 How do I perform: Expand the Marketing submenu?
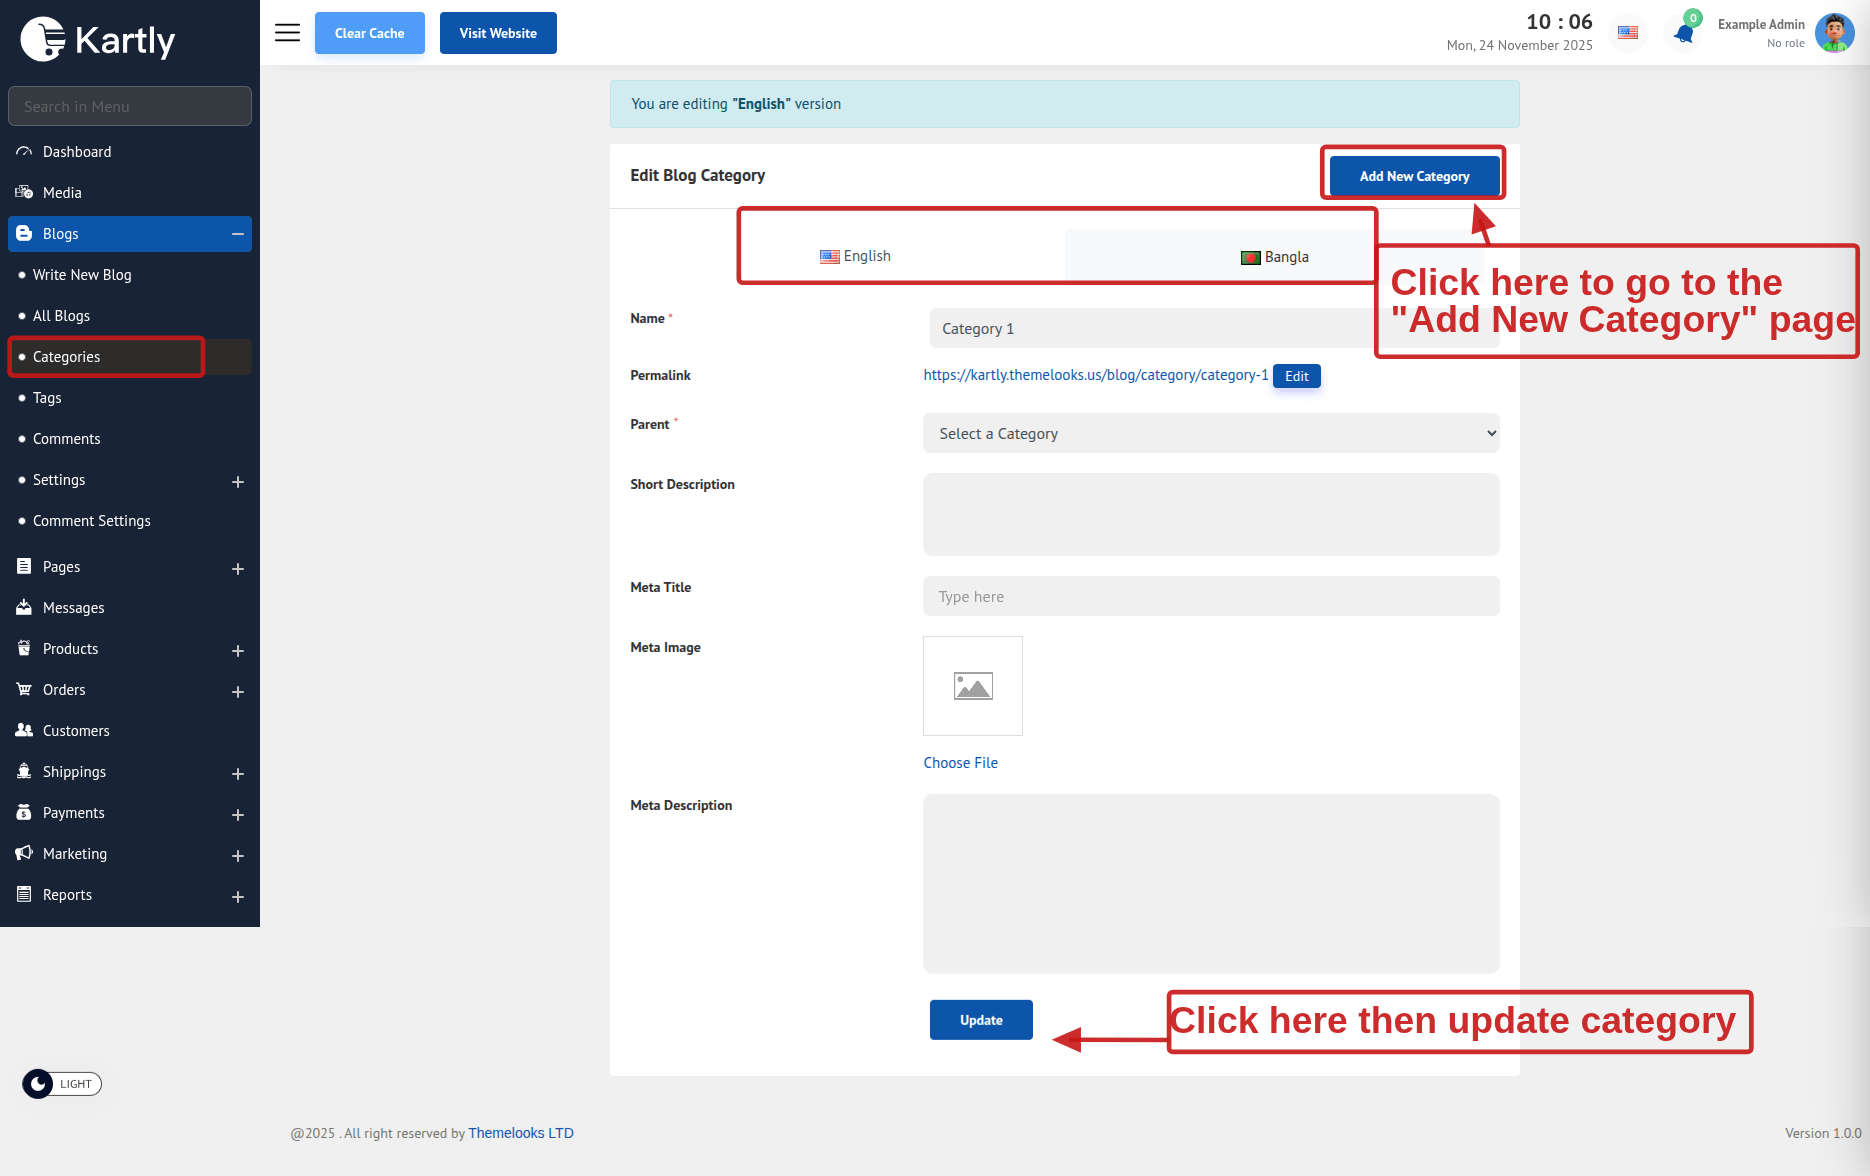(238, 855)
